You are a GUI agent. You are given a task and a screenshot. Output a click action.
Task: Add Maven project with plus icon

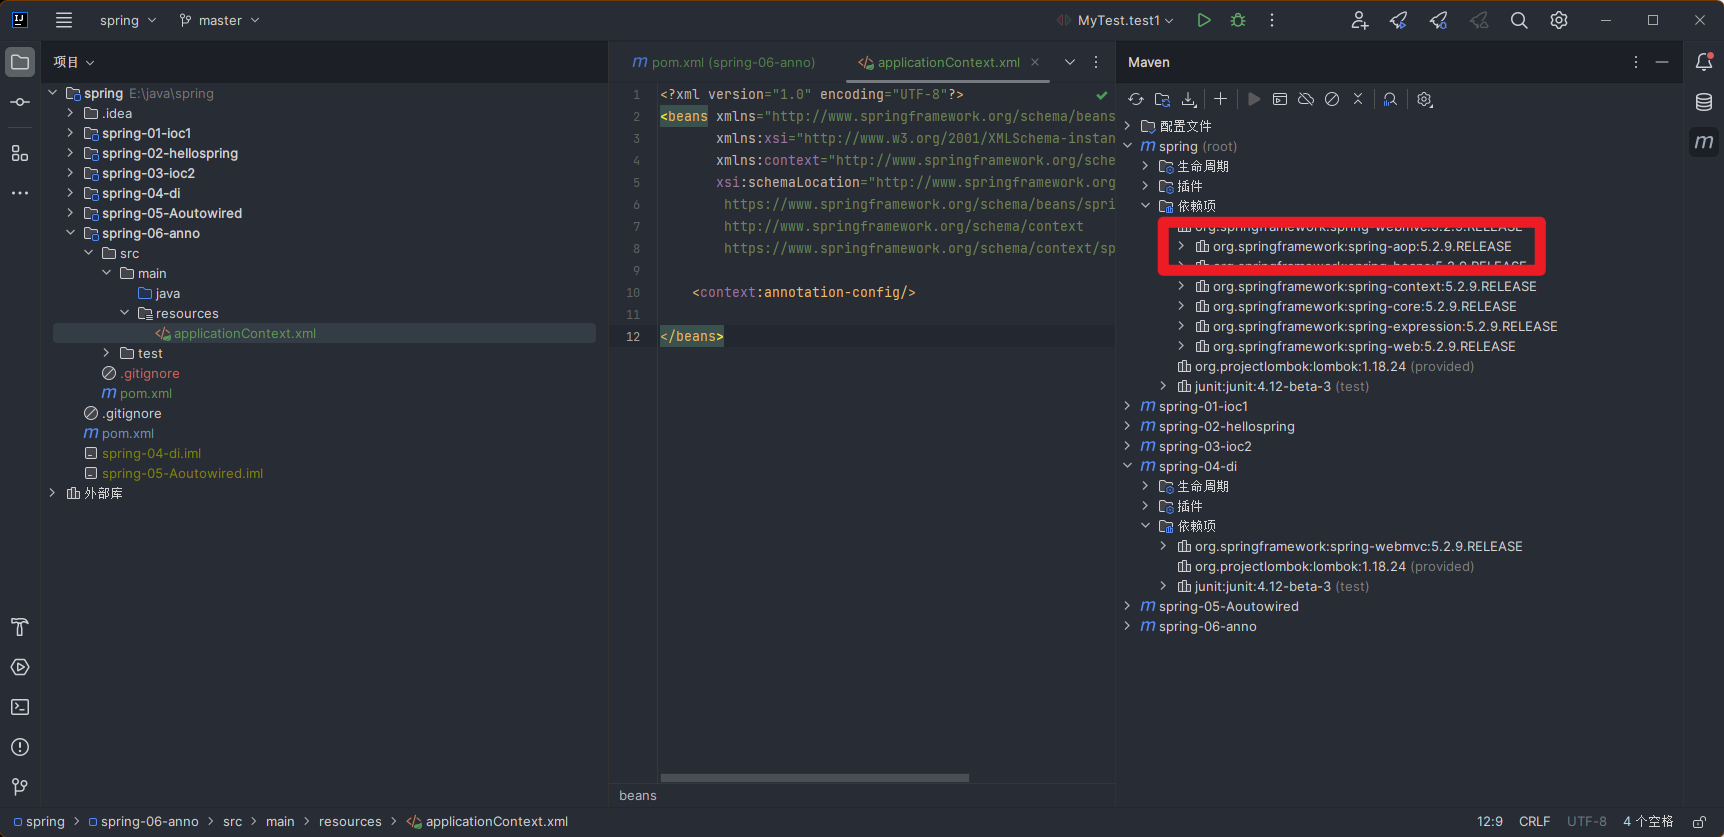click(x=1220, y=99)
